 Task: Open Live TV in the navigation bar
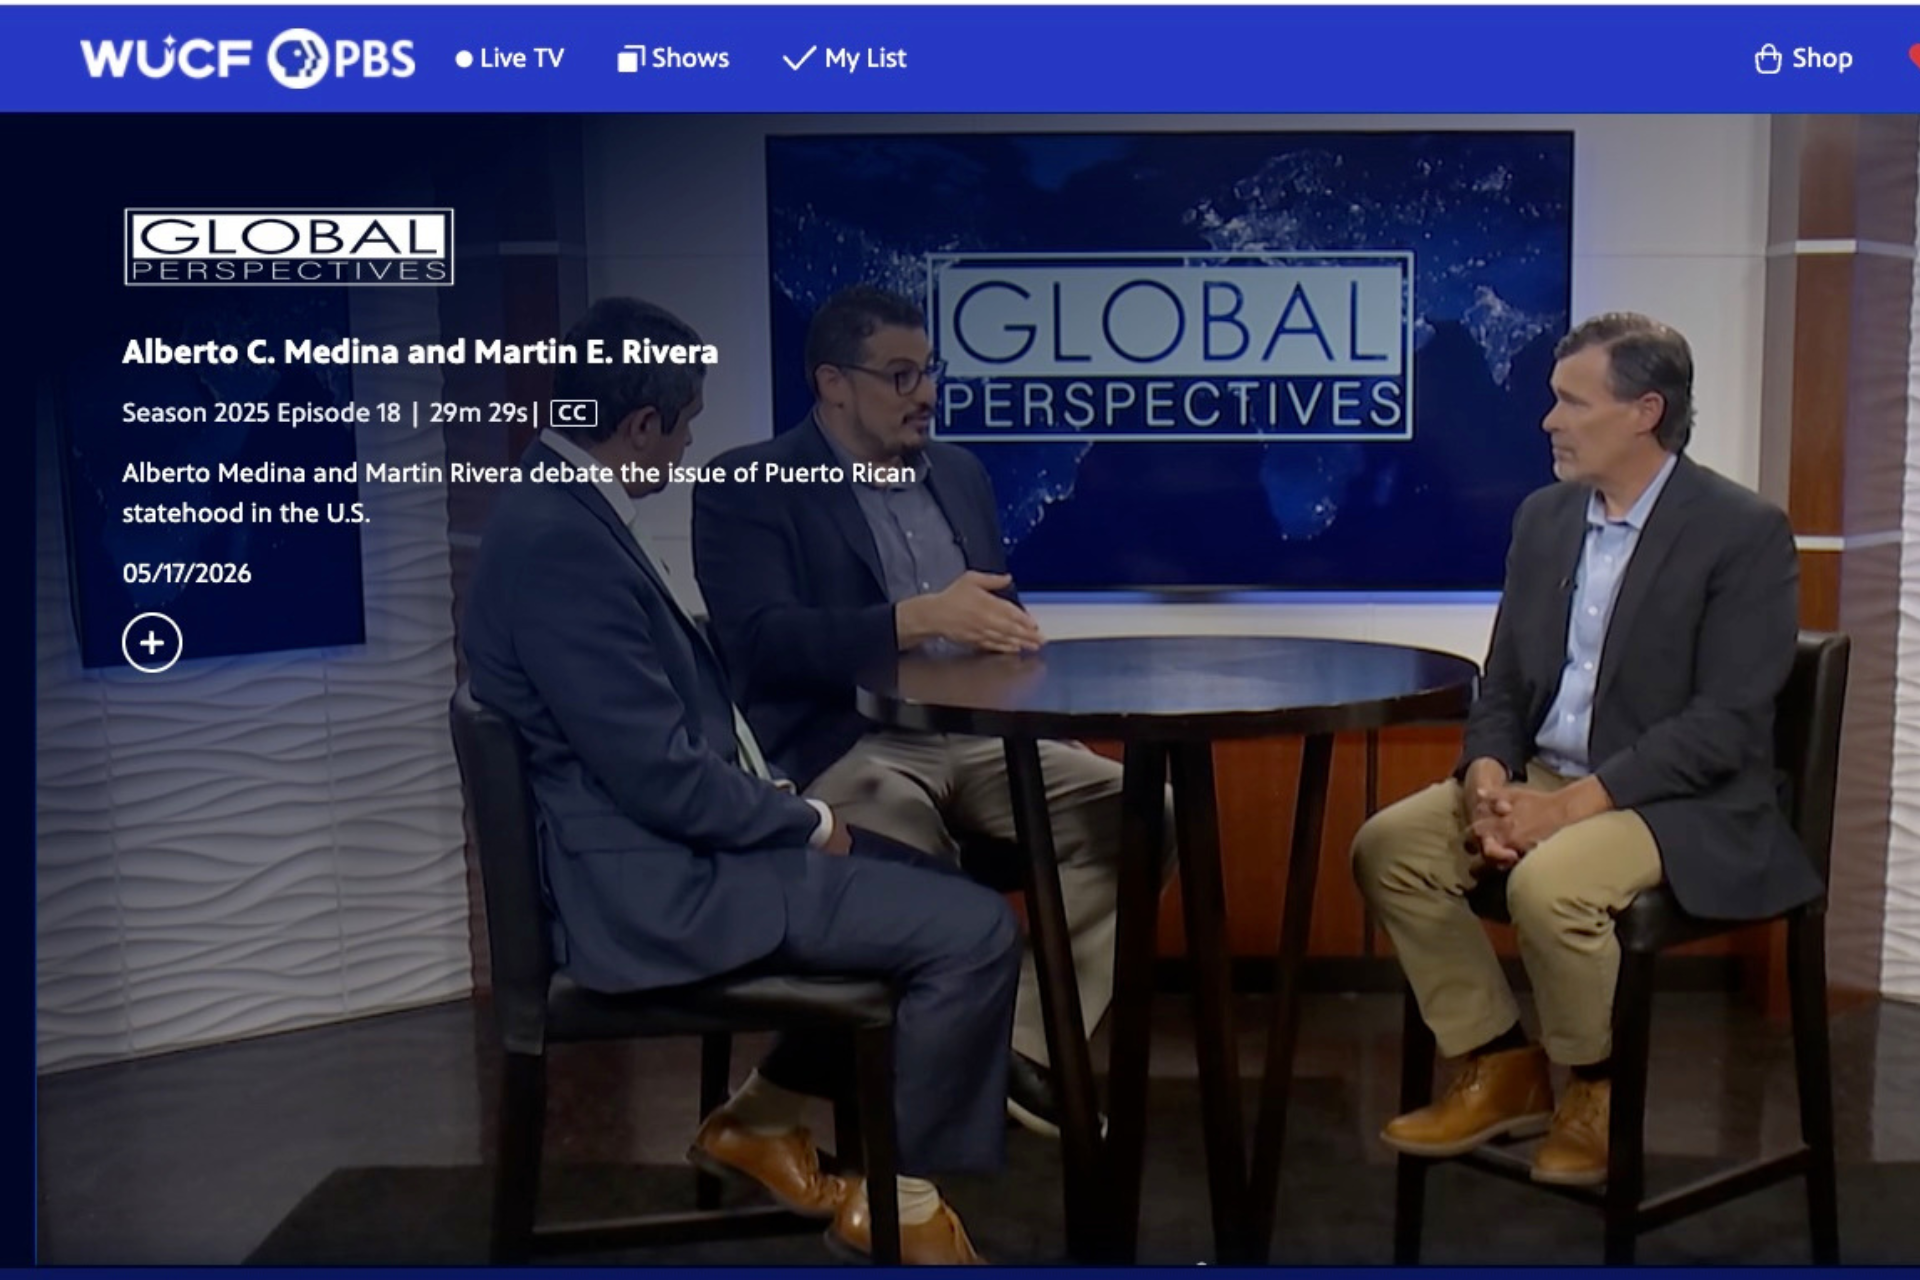click(509, 58)
